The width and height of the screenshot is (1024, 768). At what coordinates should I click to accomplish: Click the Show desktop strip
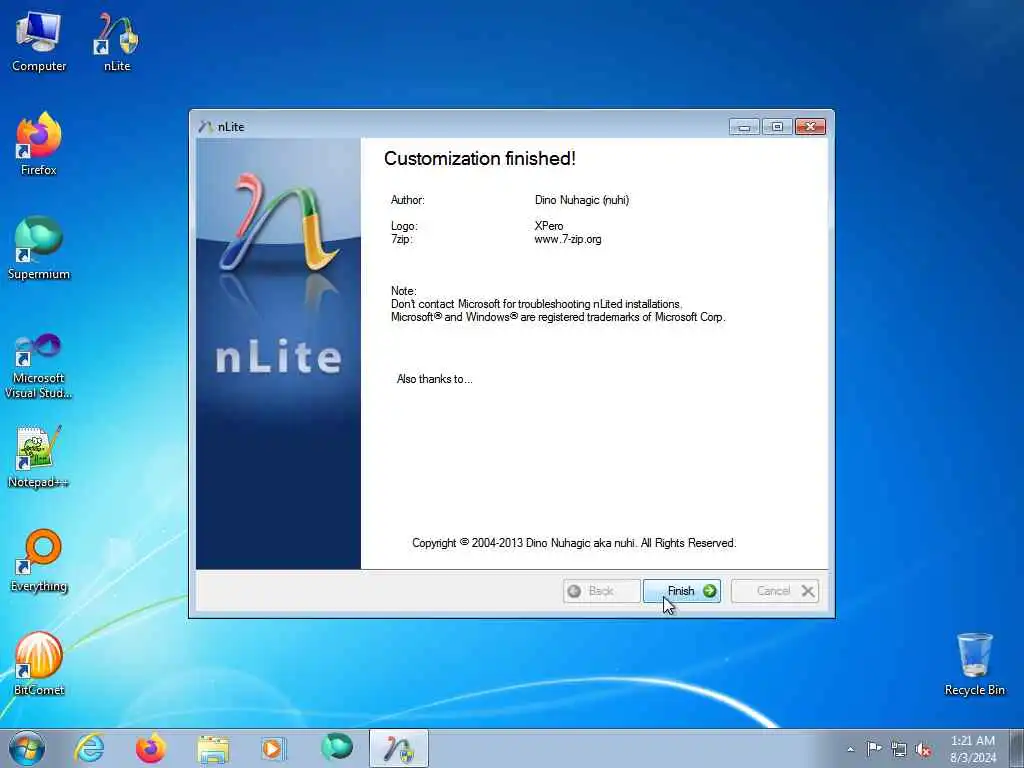click(1017, 749)
